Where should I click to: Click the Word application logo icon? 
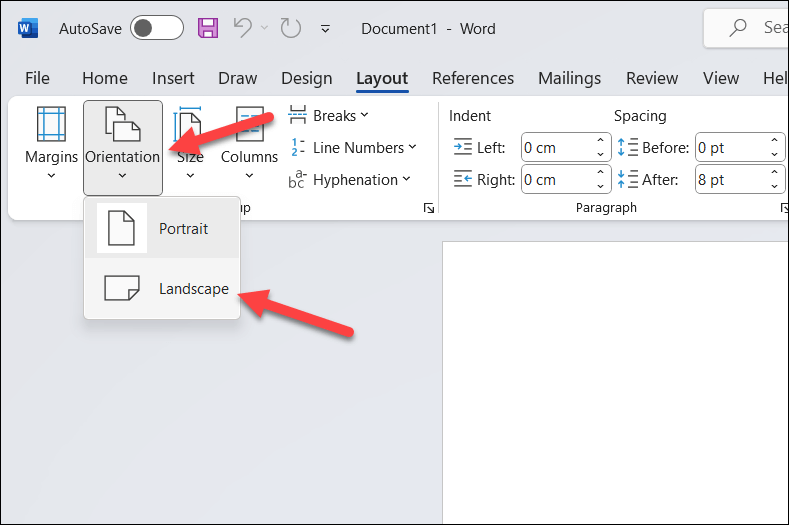(x=28, y=28)
